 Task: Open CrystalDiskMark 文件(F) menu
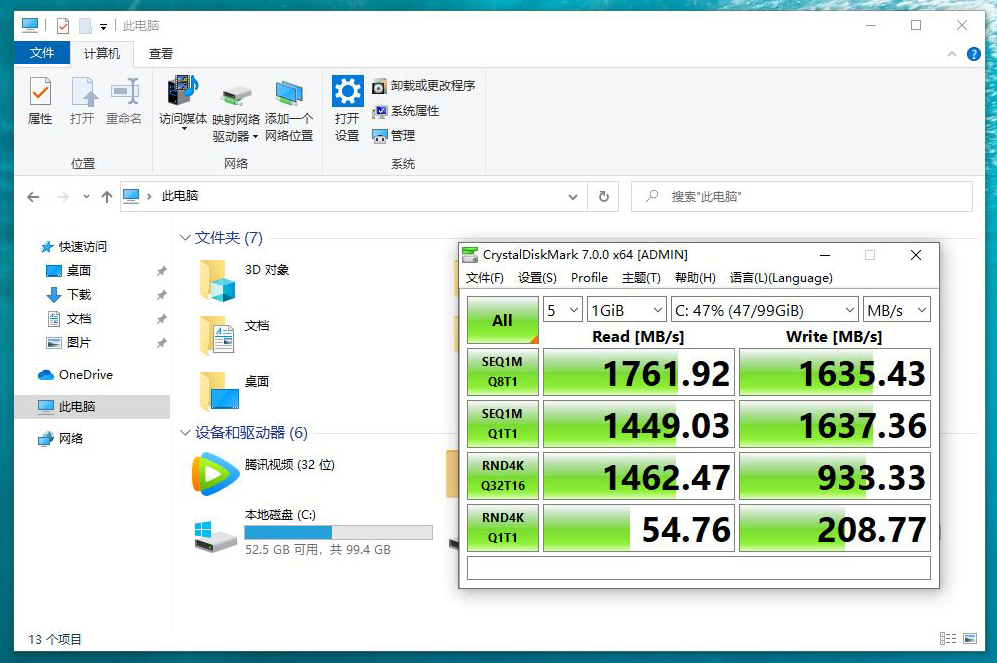point(485,278)
